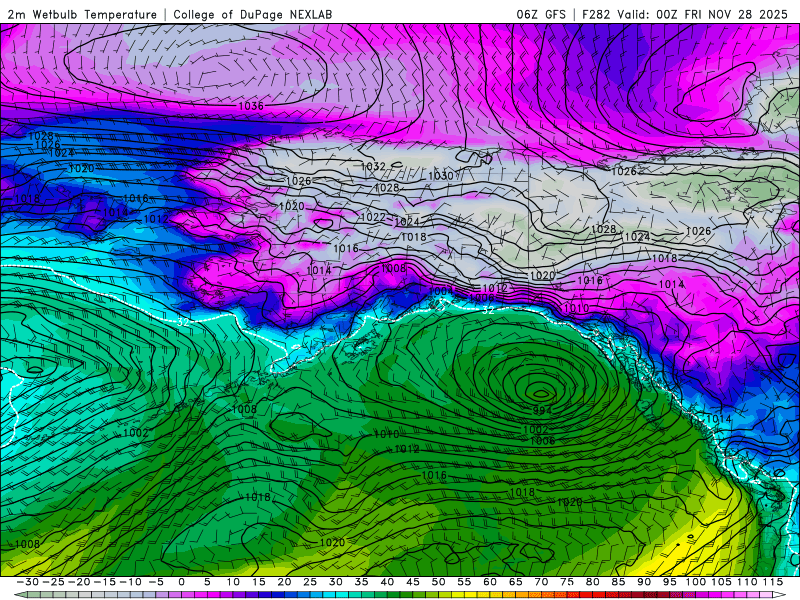This screenshot has height=600, width=800.
Task: Click the 40 value on the color scale
Action: (387, 582)
